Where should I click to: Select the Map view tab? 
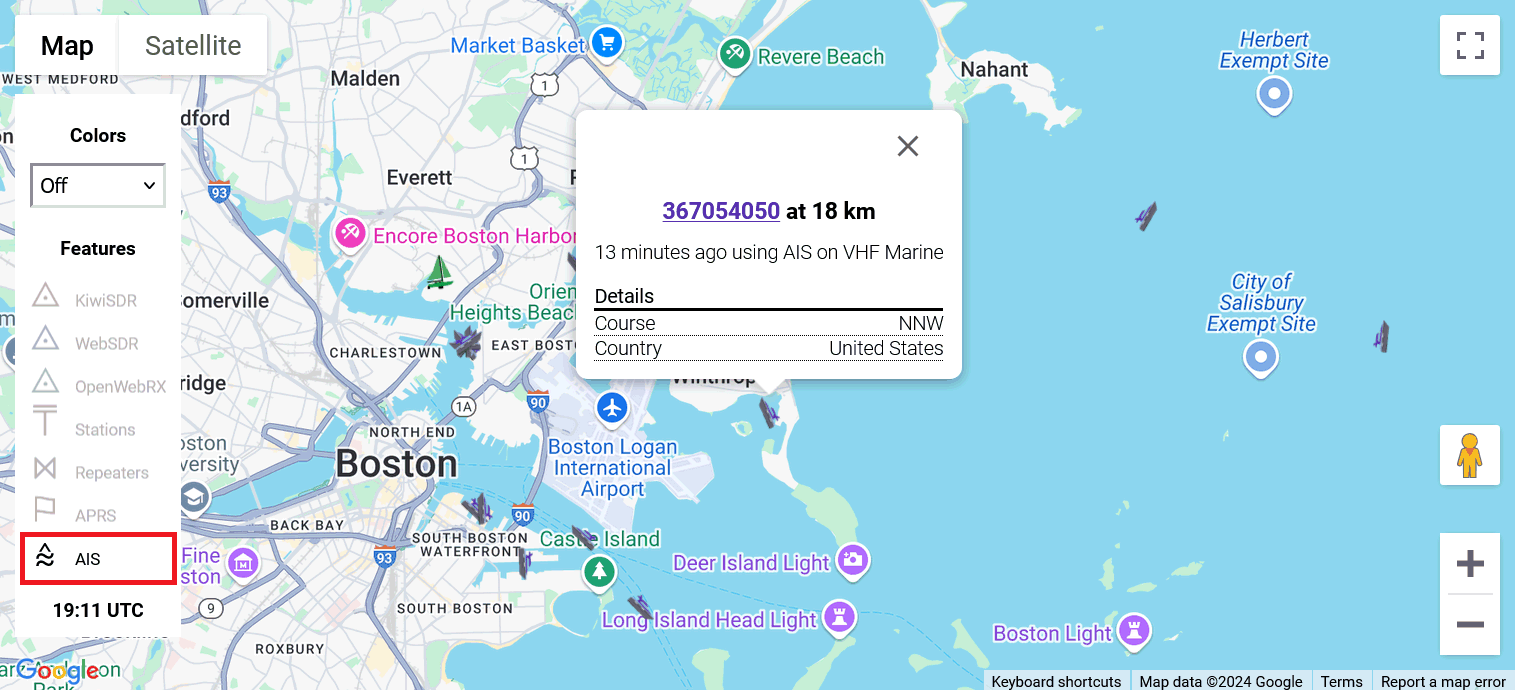(67, 46)
